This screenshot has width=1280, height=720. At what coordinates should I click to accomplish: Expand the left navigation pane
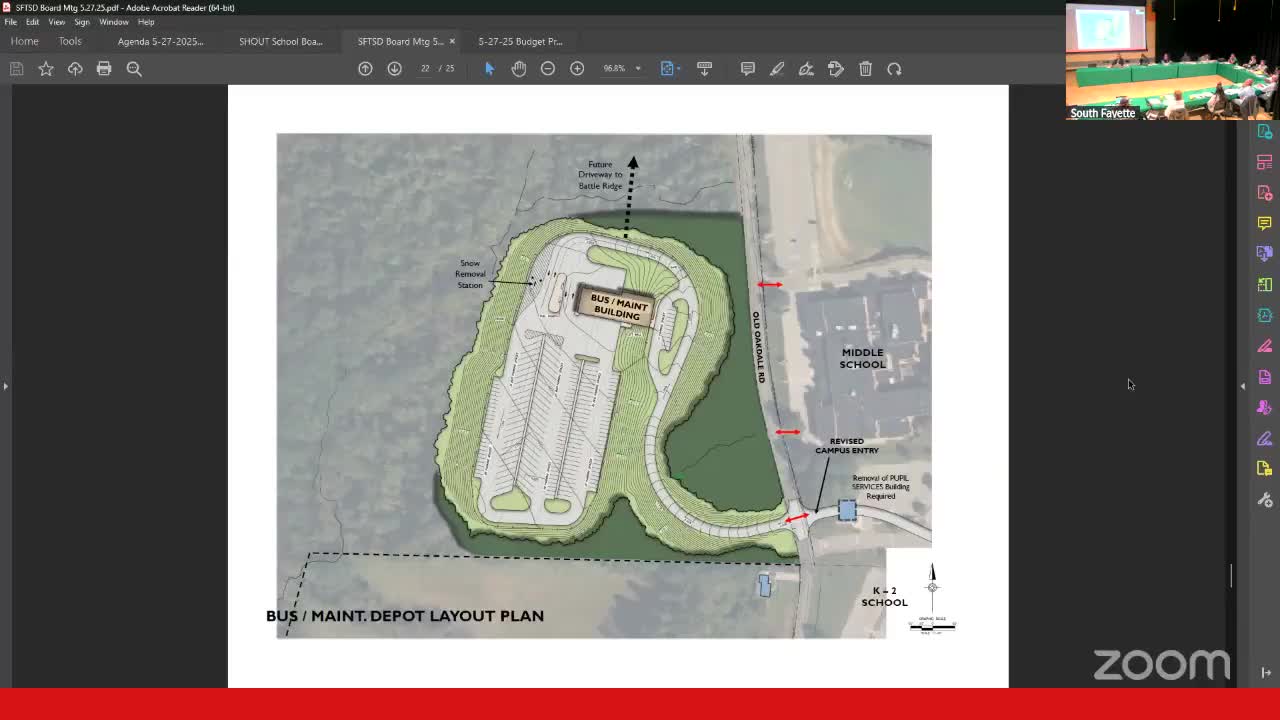pos(5,385)
